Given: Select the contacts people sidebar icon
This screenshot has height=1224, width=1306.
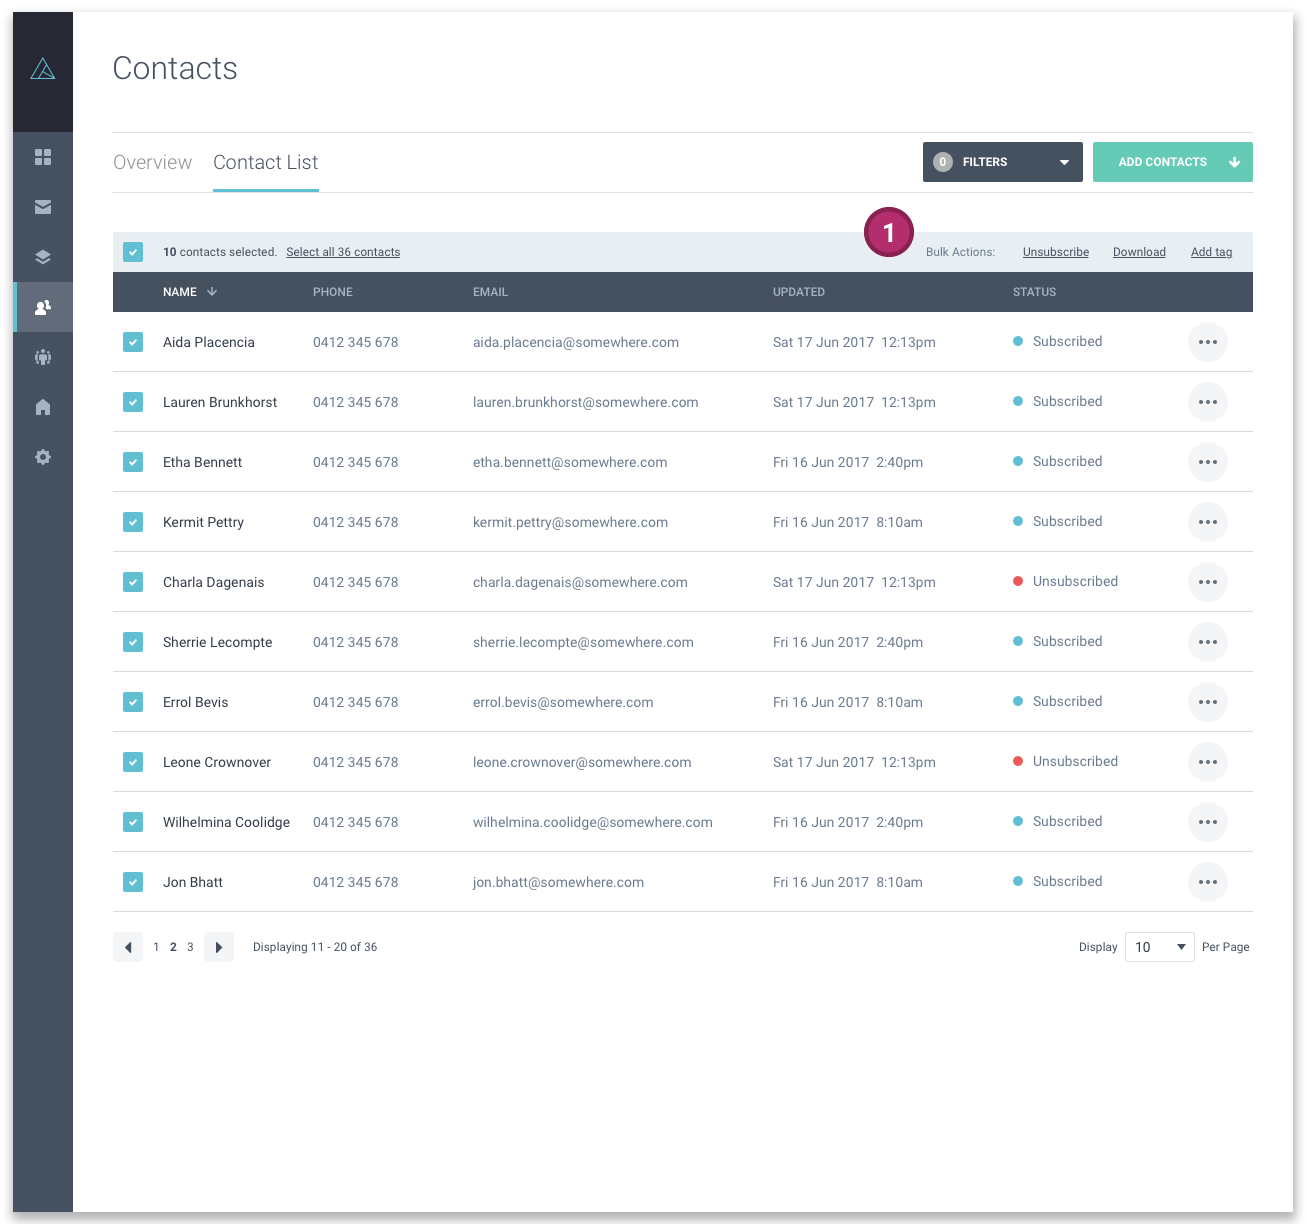Looking at the screenshot, I should click(x=43, y=307).
